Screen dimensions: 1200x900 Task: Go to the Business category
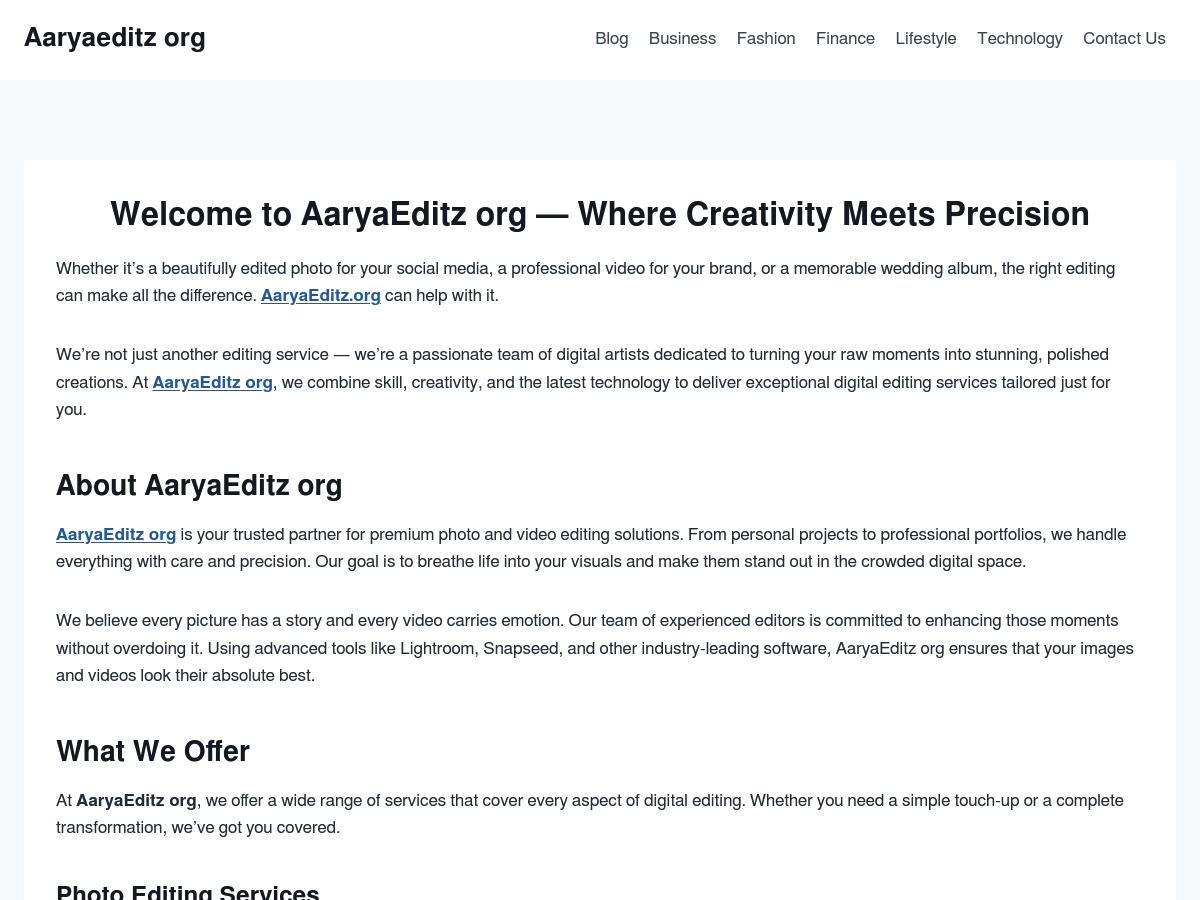(682, 38)
